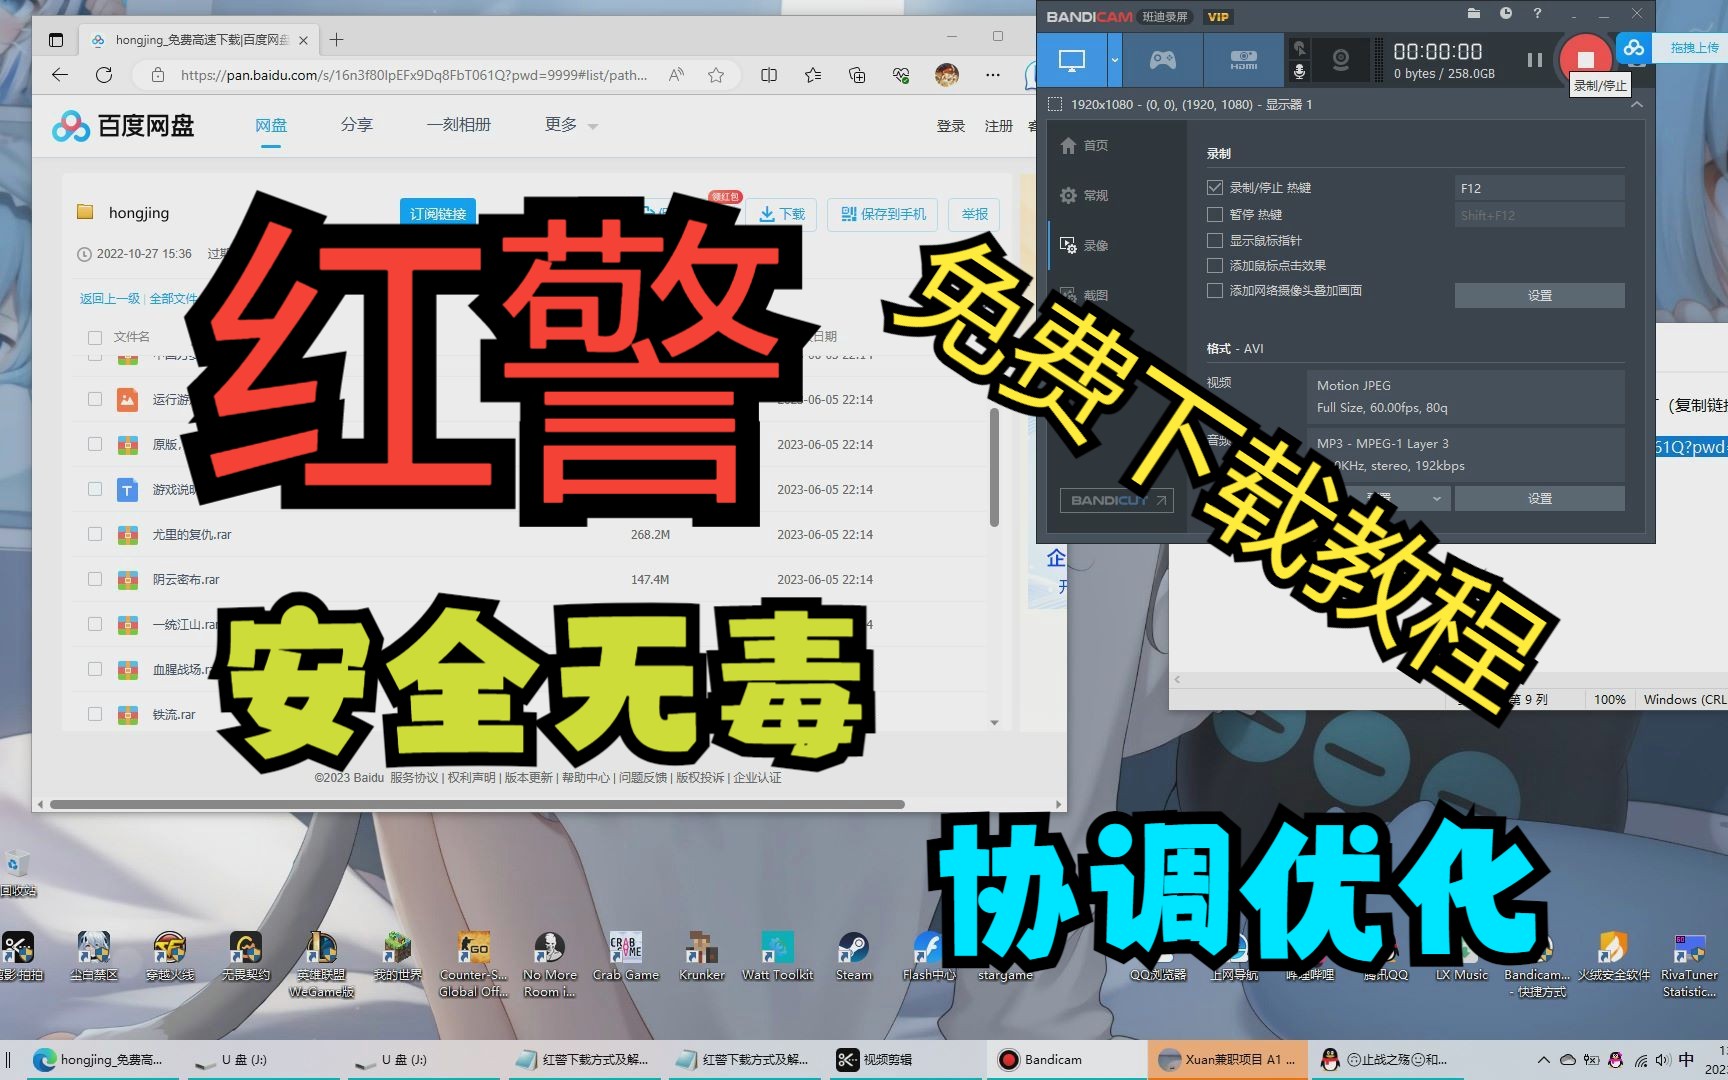Click the file list scroll-down arrow

[994, 722]
